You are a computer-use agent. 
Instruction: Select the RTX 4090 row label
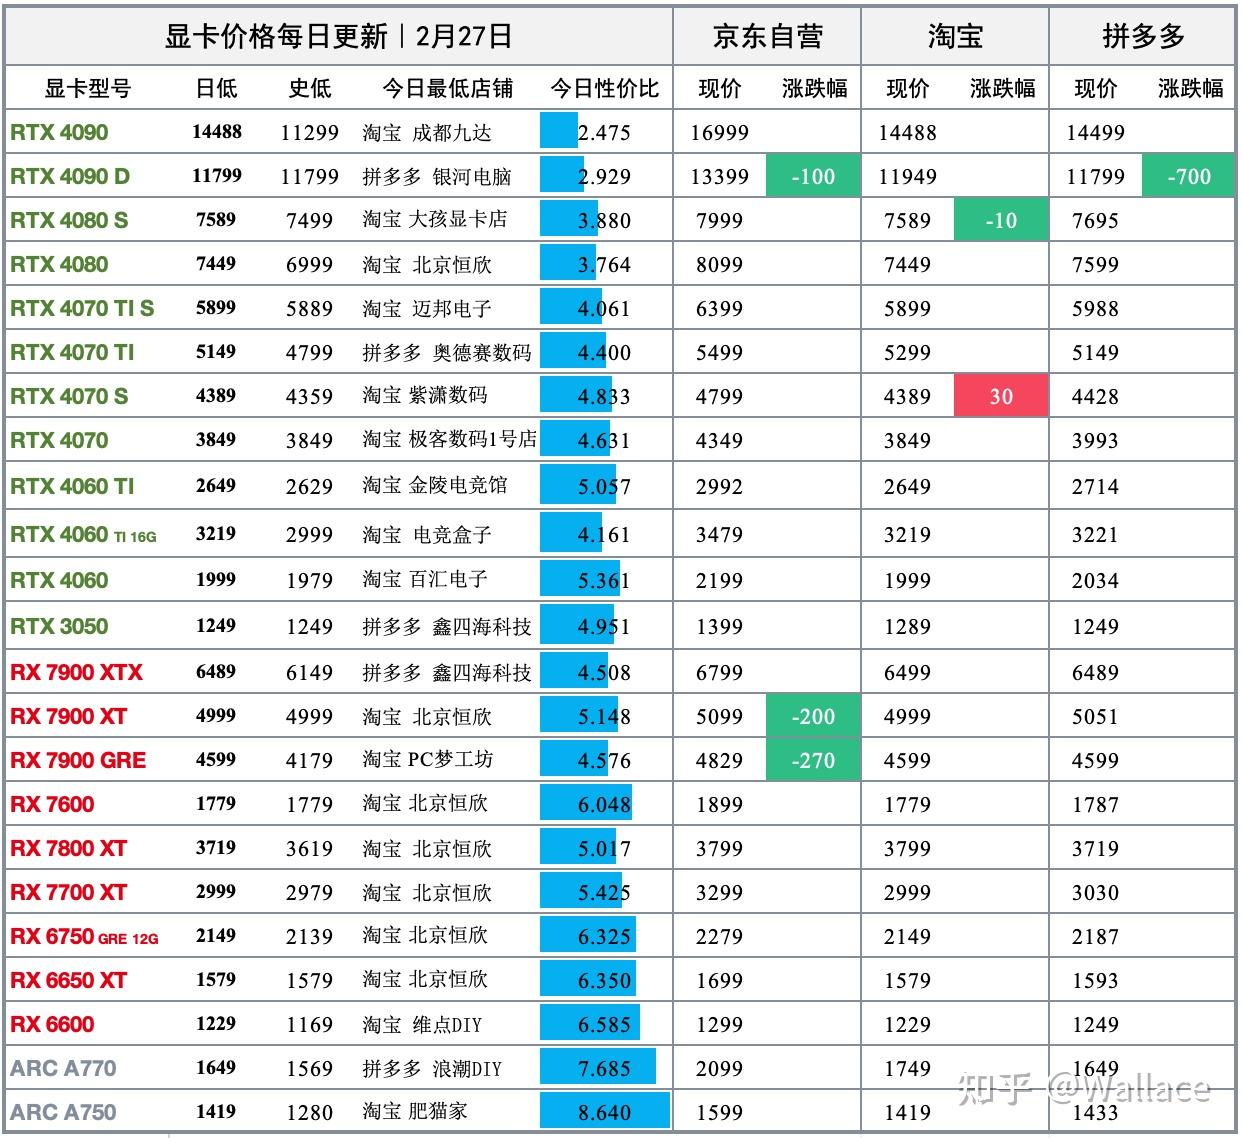[x=61, y=132]
